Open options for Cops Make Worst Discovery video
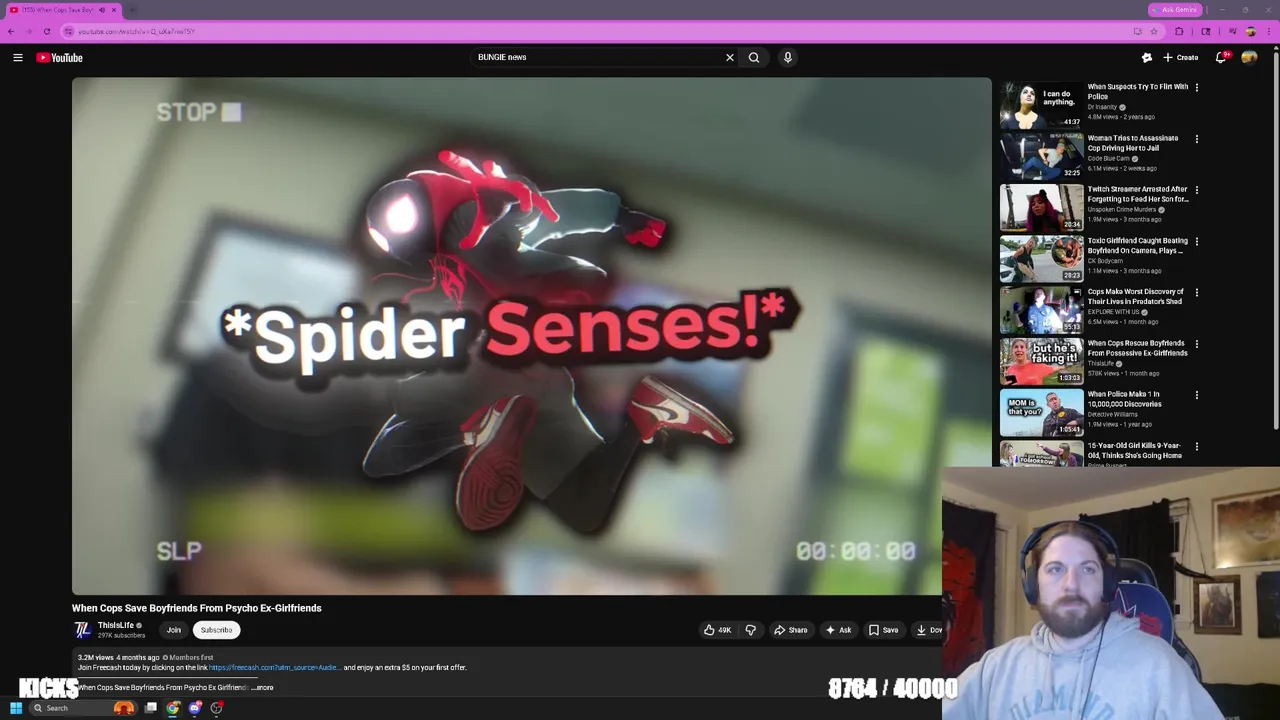 (x=1197, y=293)
